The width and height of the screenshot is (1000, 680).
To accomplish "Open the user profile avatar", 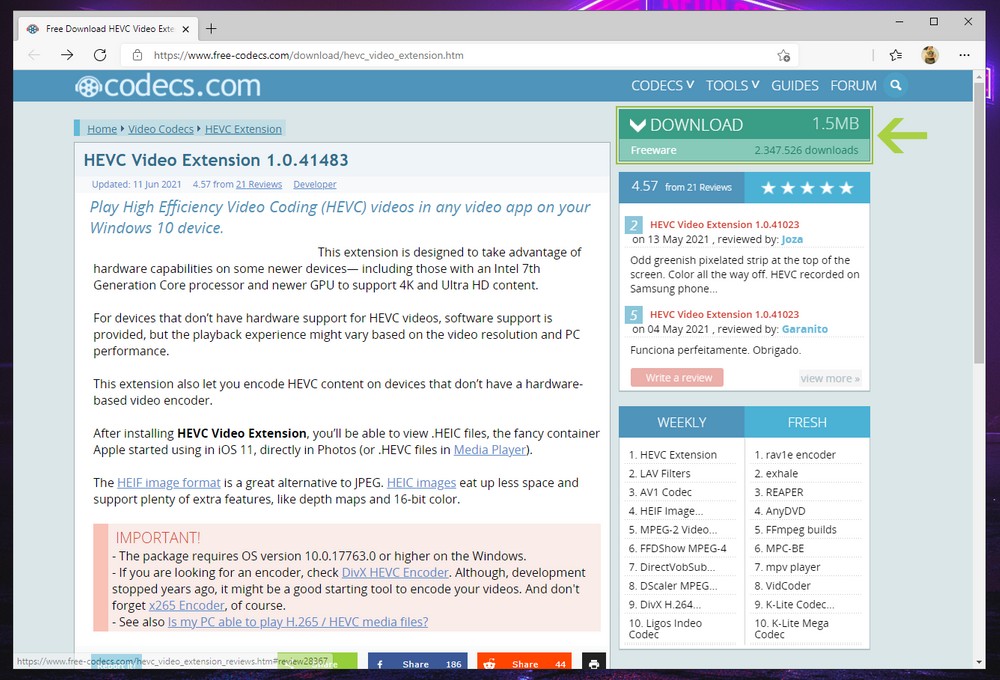I will [x=930, y=55].
